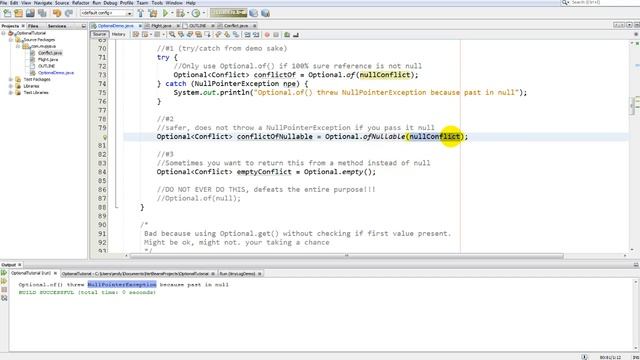Open dropdown arrow beside Profile Project

coord(203,13)
